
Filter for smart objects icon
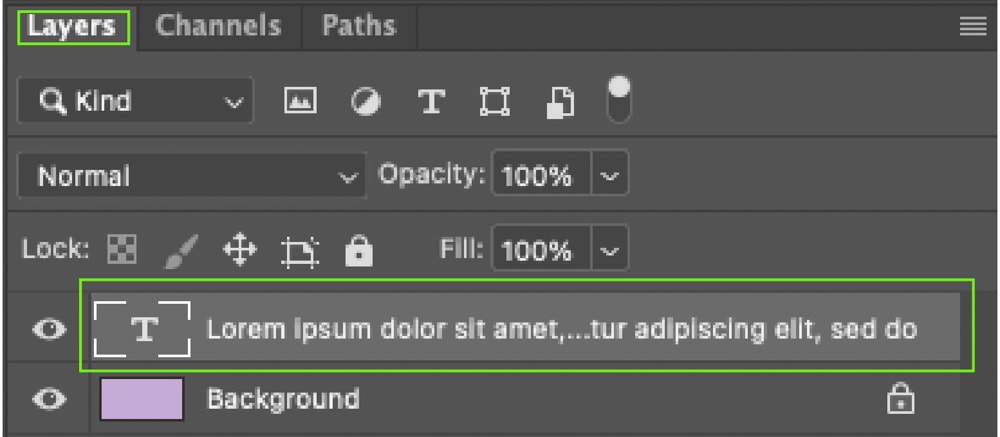click(560, 102)
